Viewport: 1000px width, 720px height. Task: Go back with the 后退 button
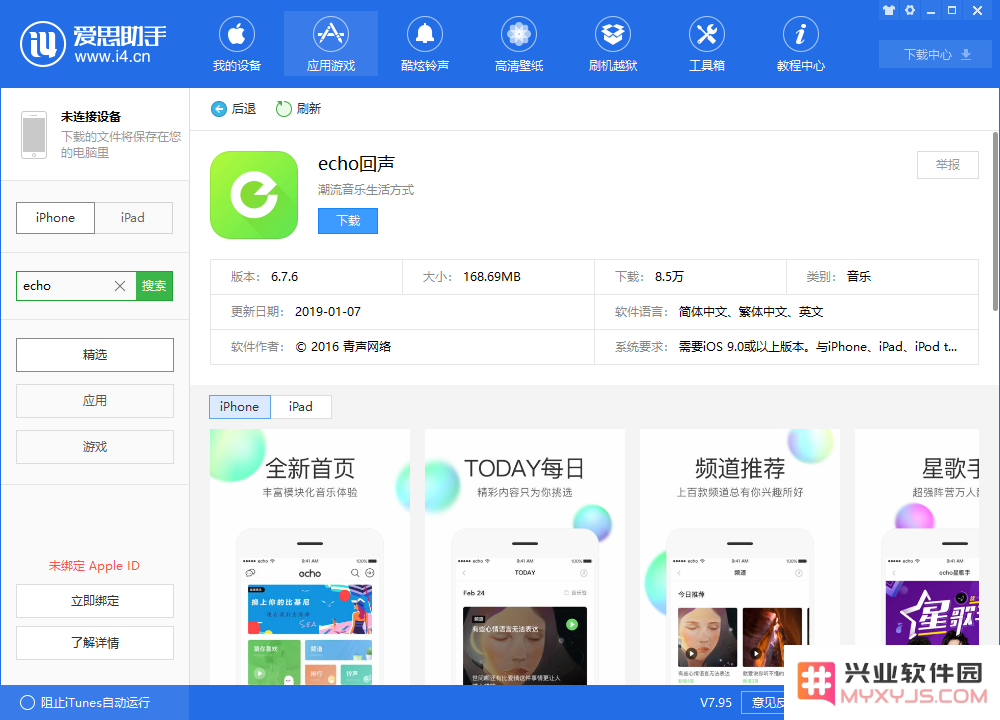point(233,109)
